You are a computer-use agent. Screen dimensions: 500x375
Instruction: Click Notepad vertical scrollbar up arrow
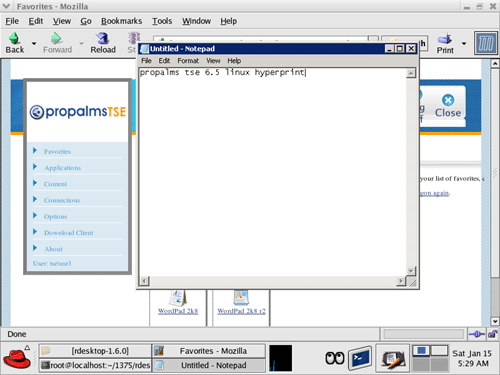coord(411,73)
